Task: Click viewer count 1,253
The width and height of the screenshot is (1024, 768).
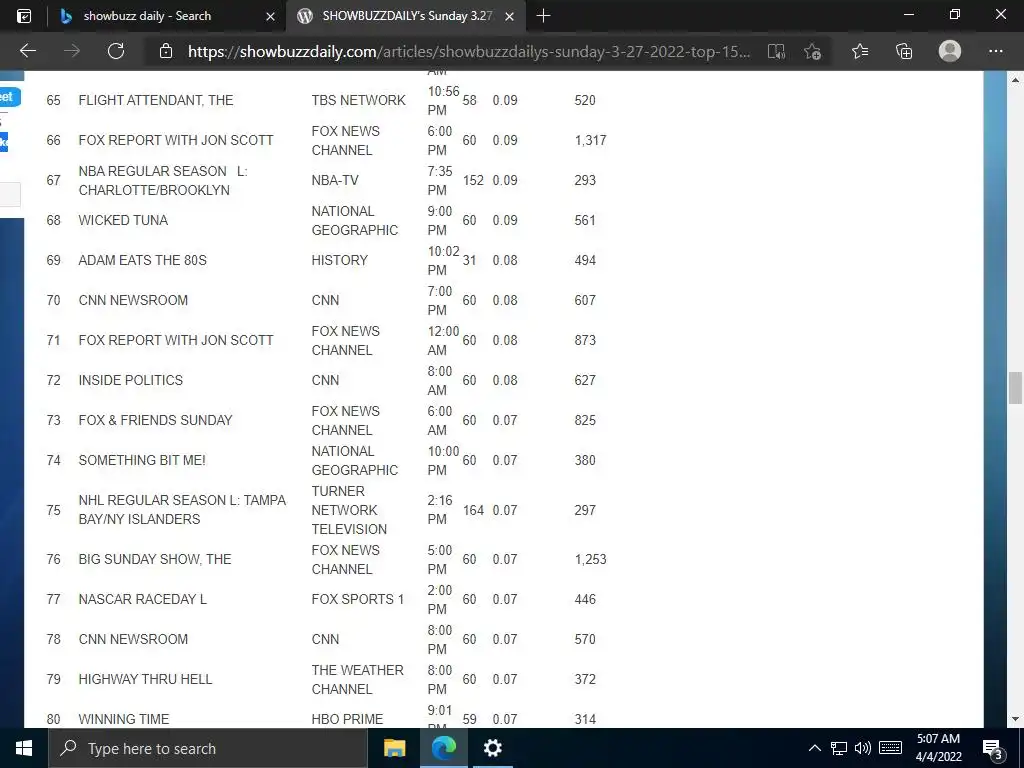Action: (590, 559)
